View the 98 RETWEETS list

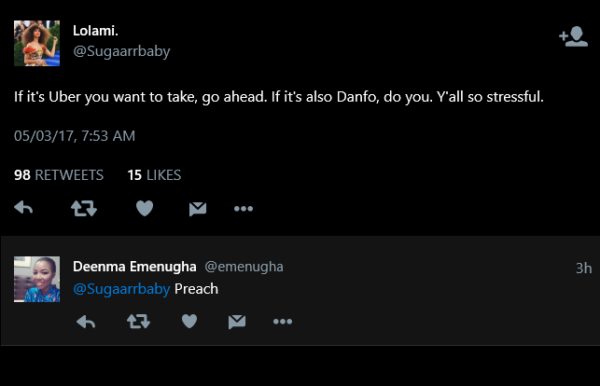click(x=59, y=175)
